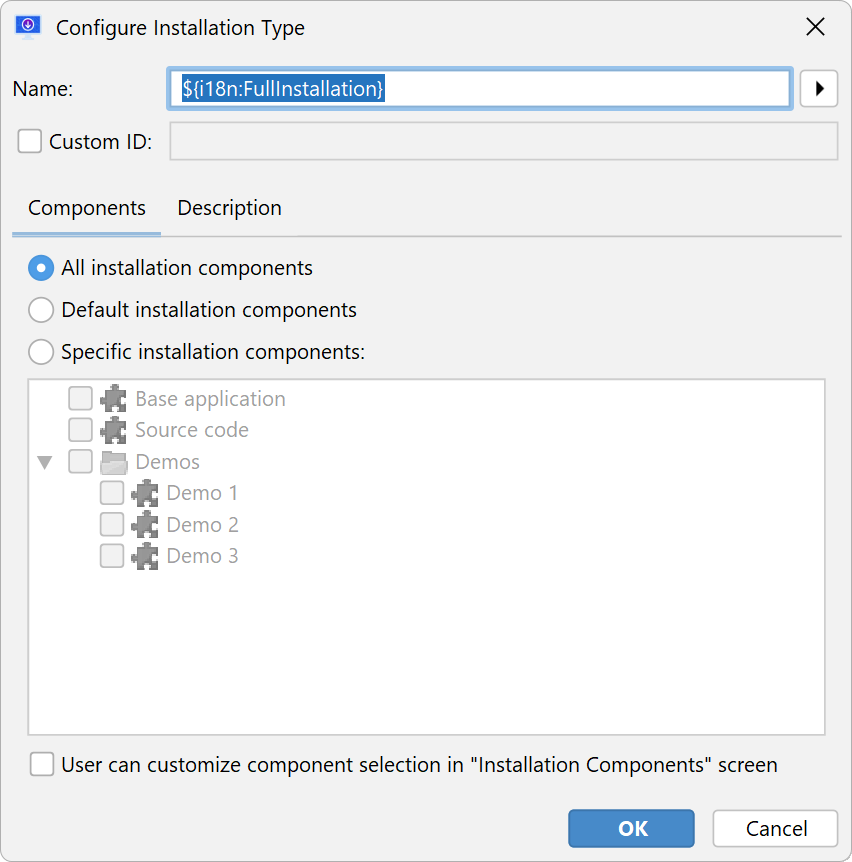Collapse the Demos tree node
This screenshot has height=862, width=852.
click(x=45, y=462)
